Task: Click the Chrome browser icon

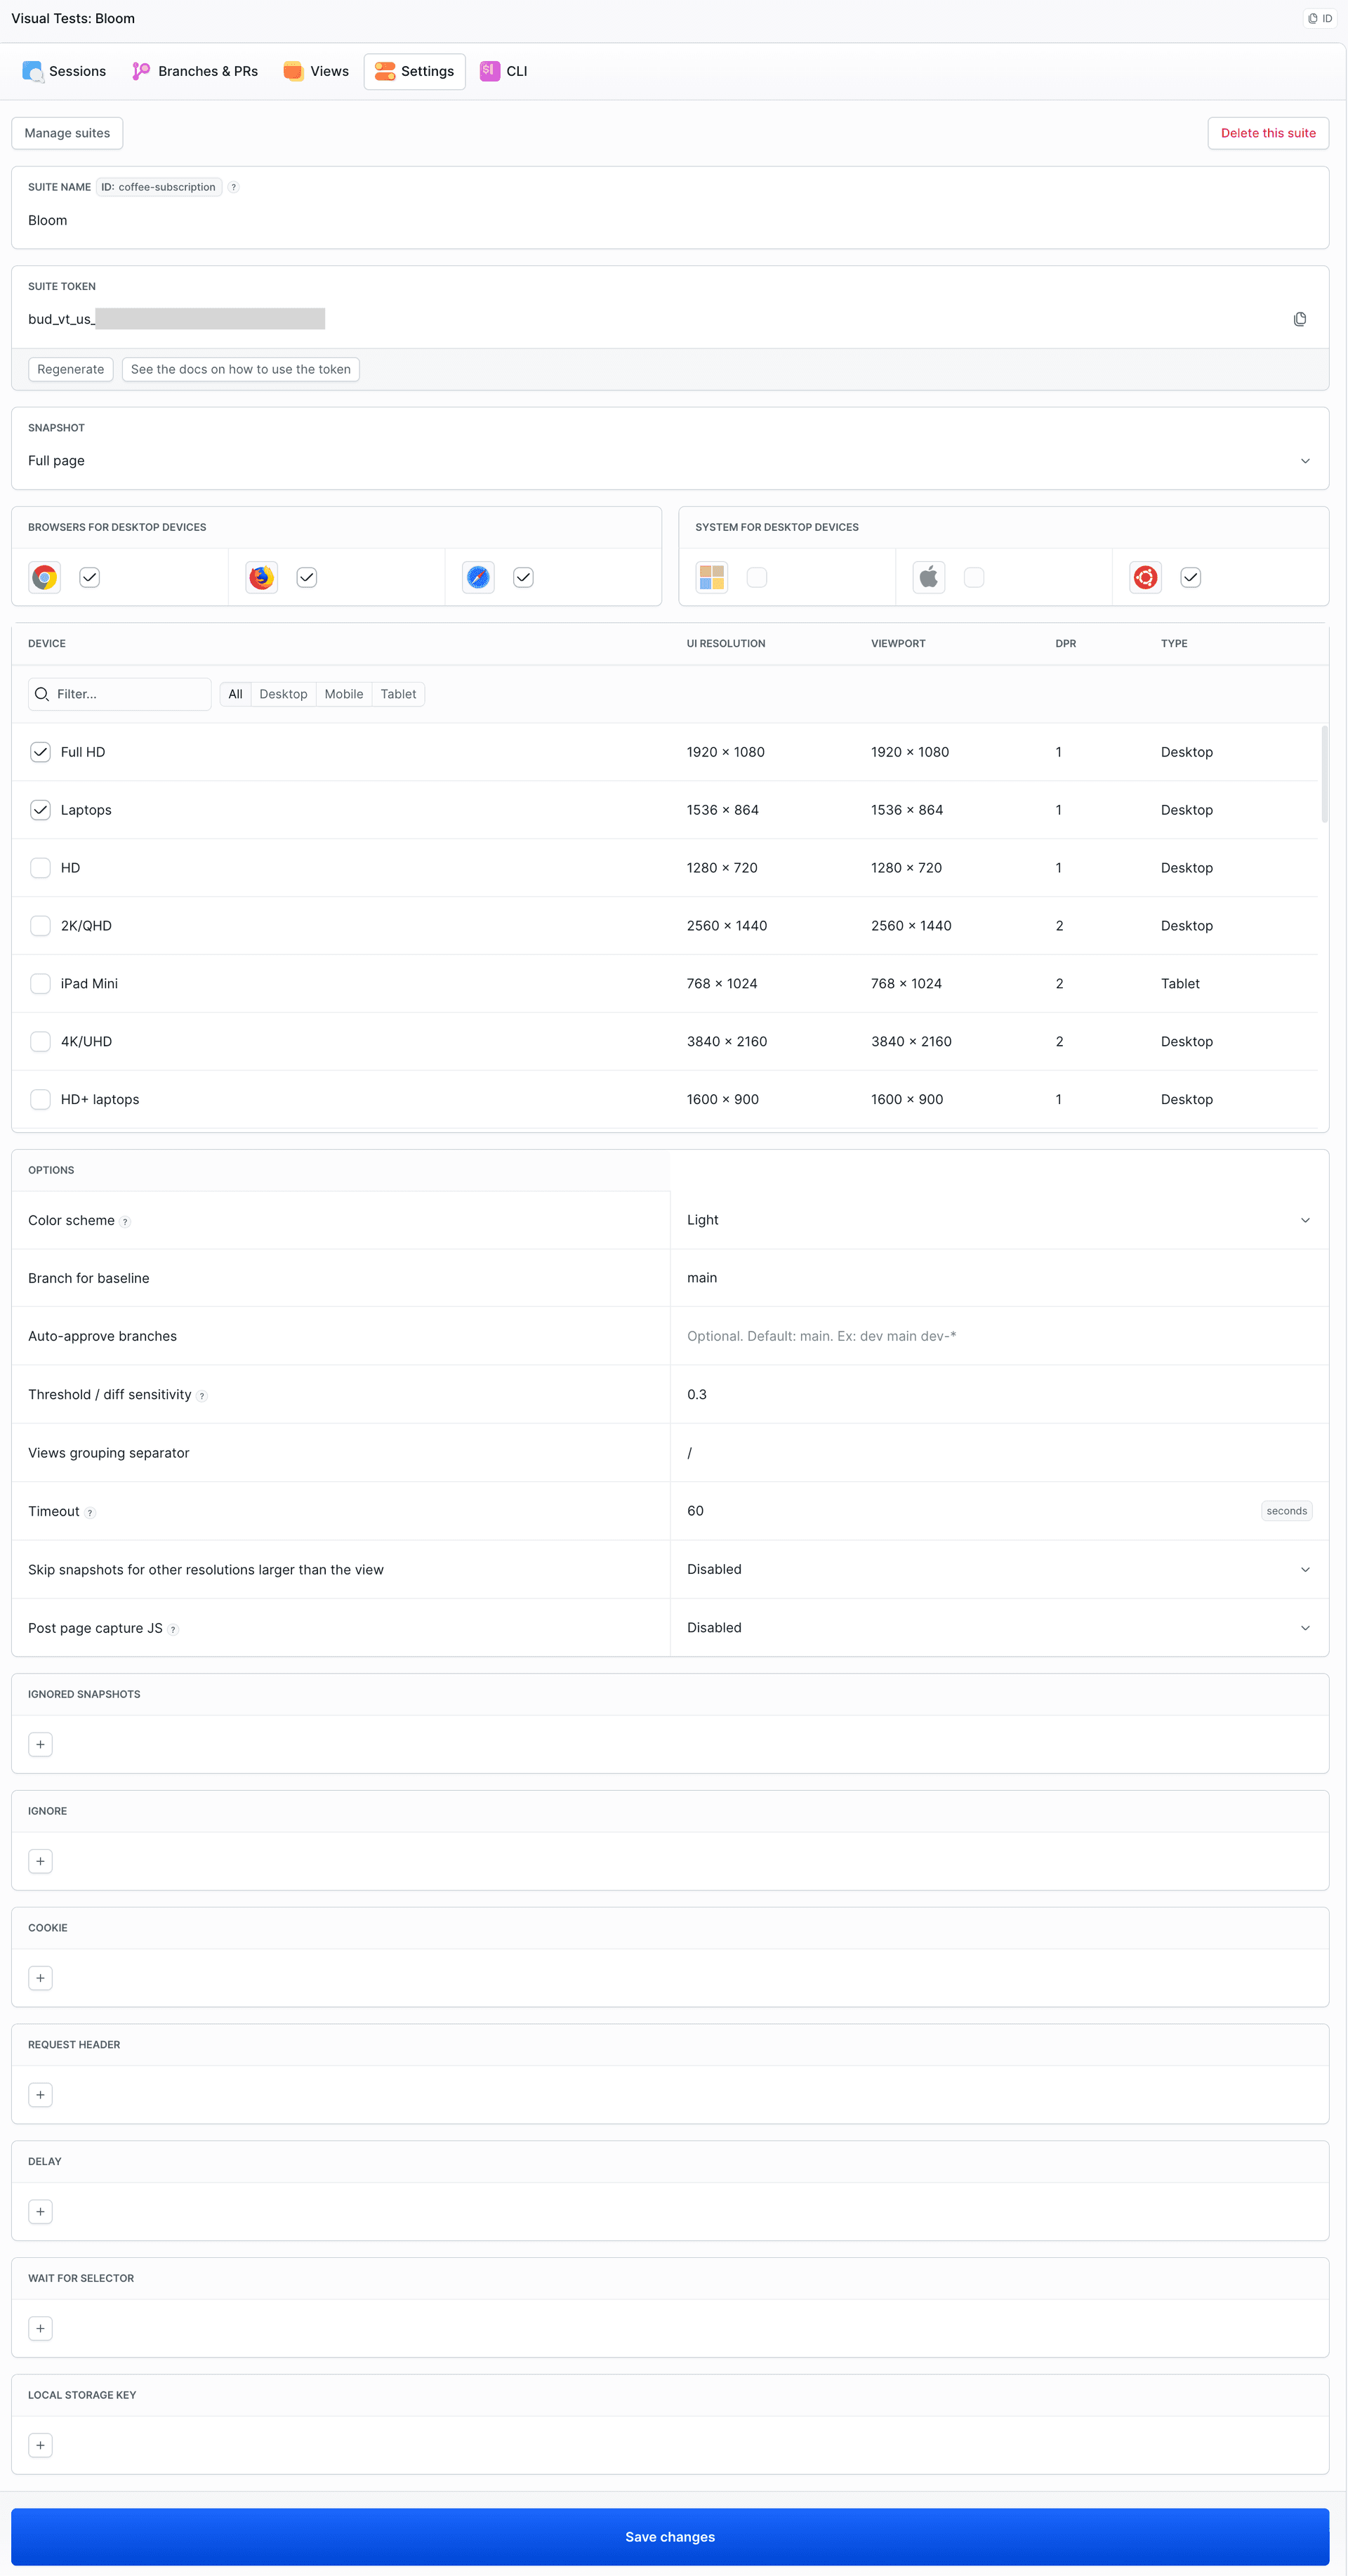Action: tap(44, 577)
